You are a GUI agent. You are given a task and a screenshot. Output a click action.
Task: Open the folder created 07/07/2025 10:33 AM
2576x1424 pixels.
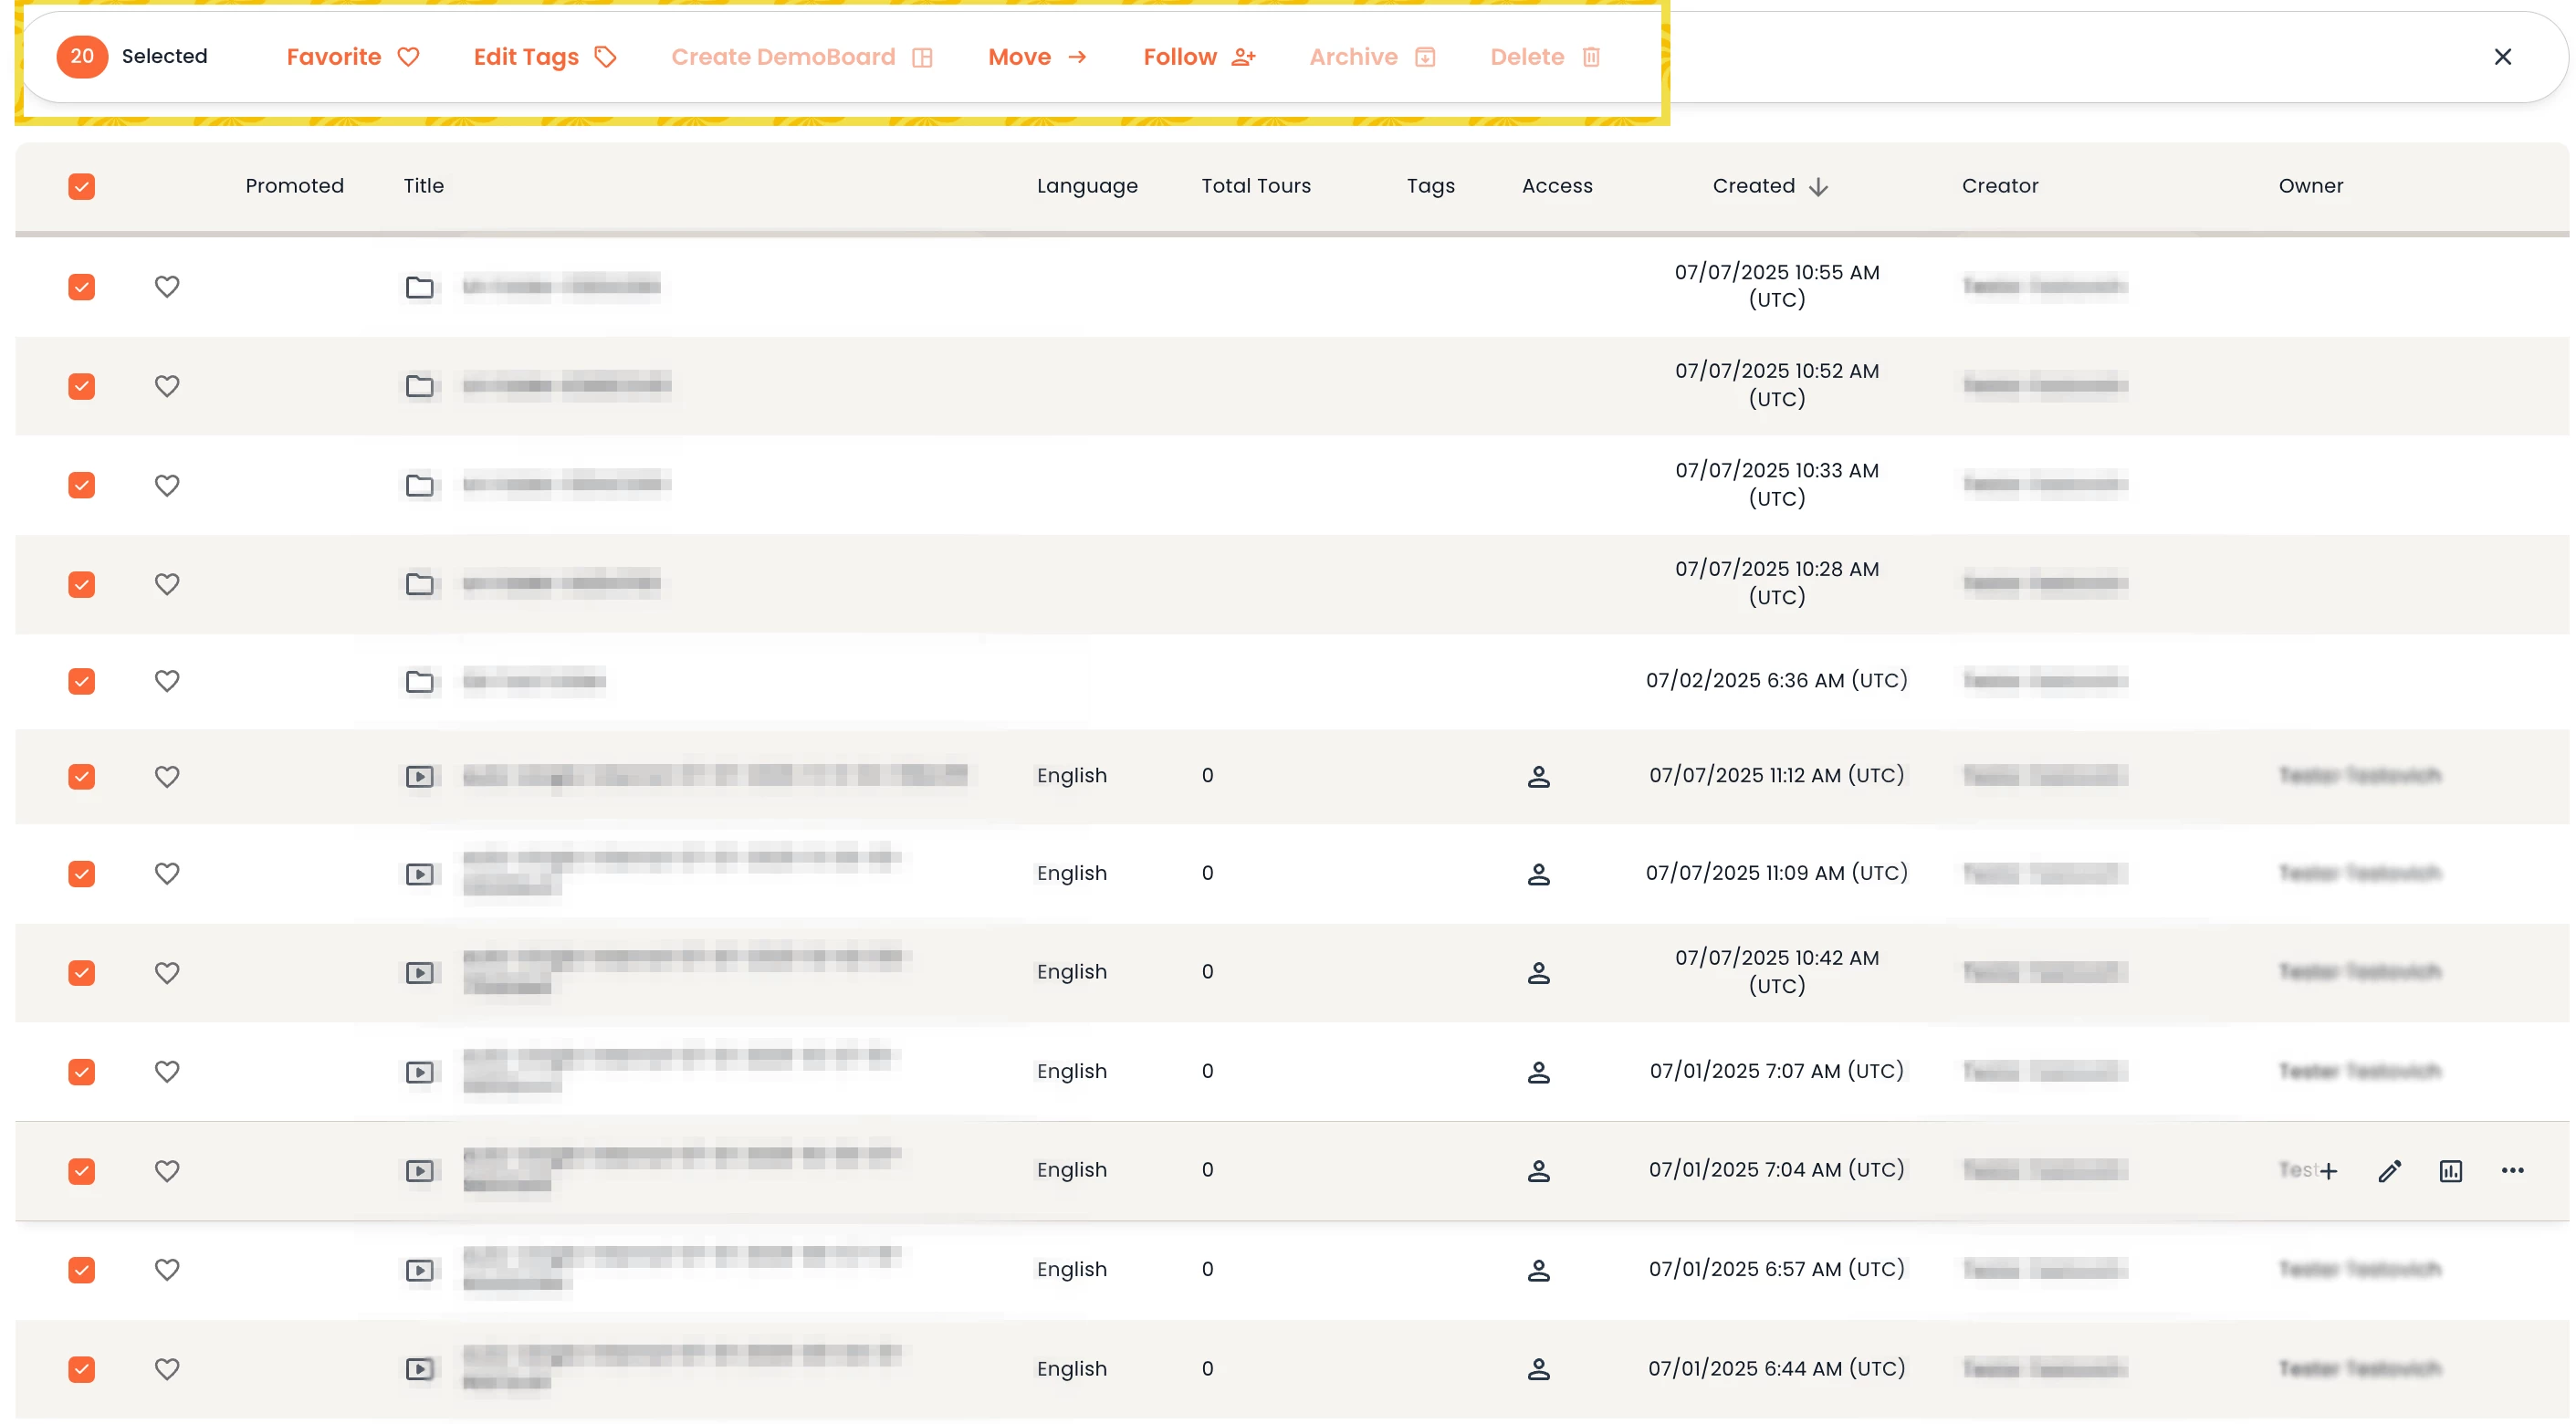[x=420, y=485]
